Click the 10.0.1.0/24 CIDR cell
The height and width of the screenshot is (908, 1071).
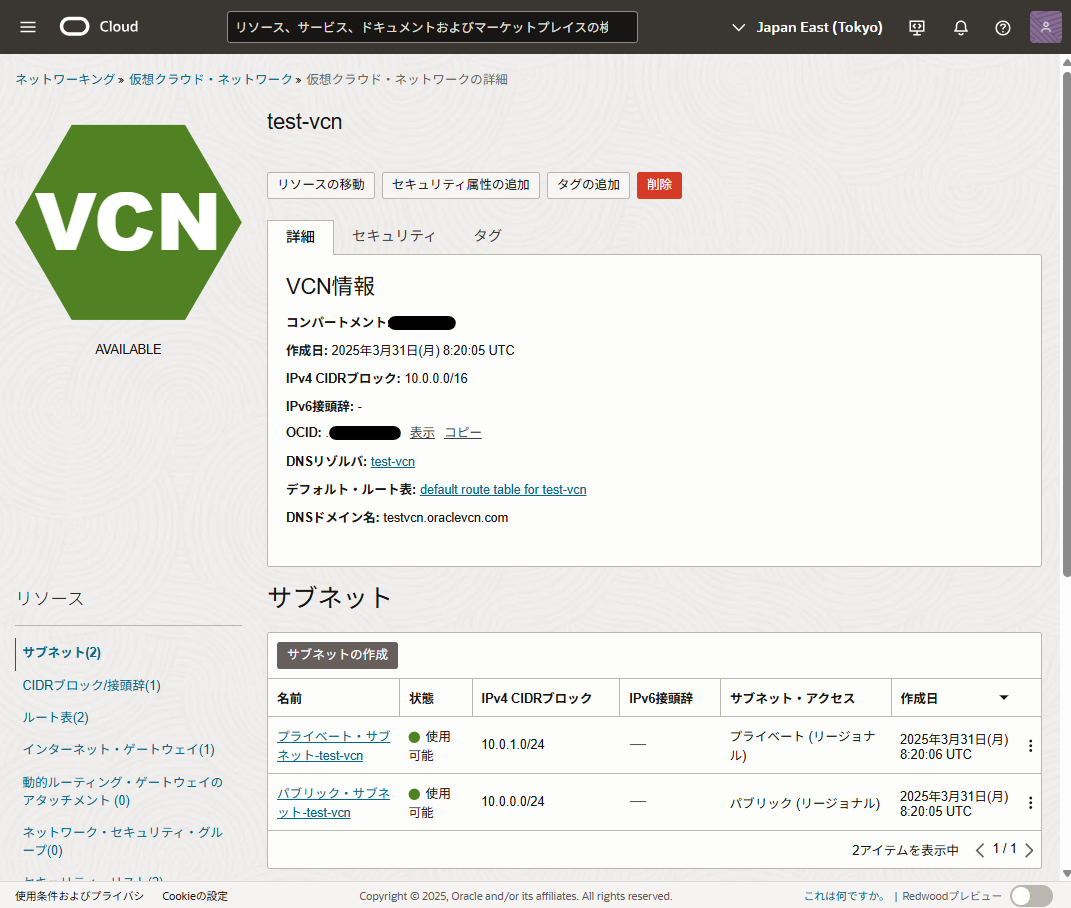513,745
